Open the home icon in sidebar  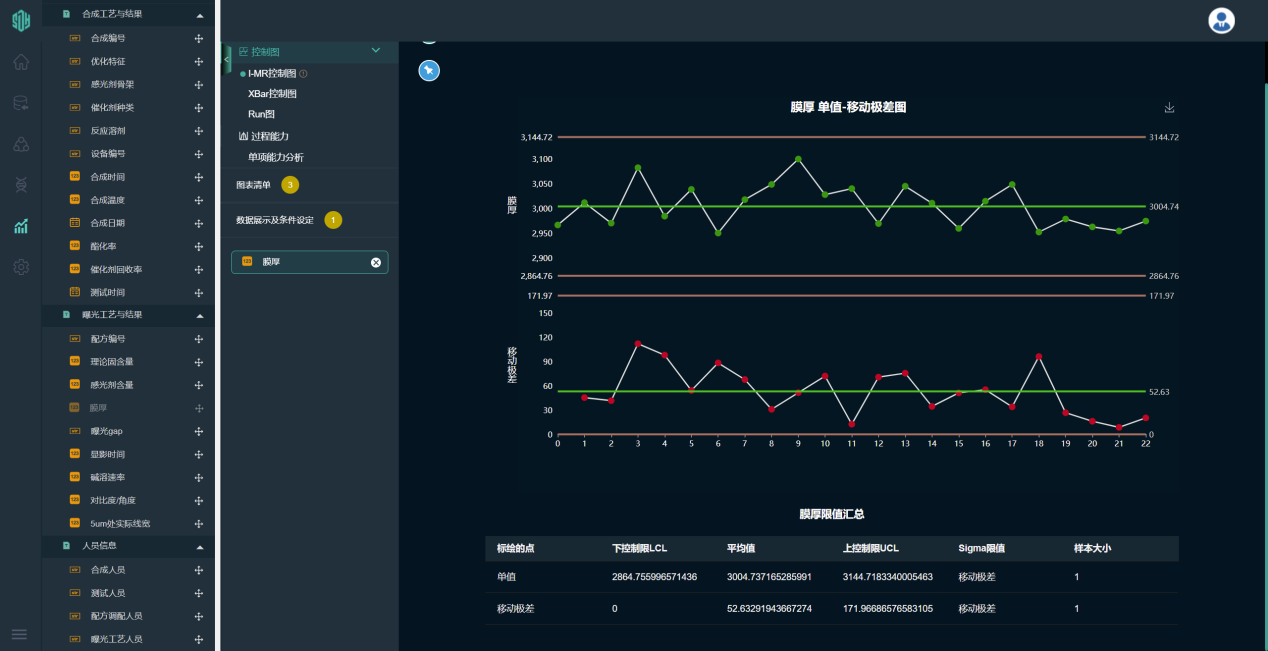tap(21, 62)
